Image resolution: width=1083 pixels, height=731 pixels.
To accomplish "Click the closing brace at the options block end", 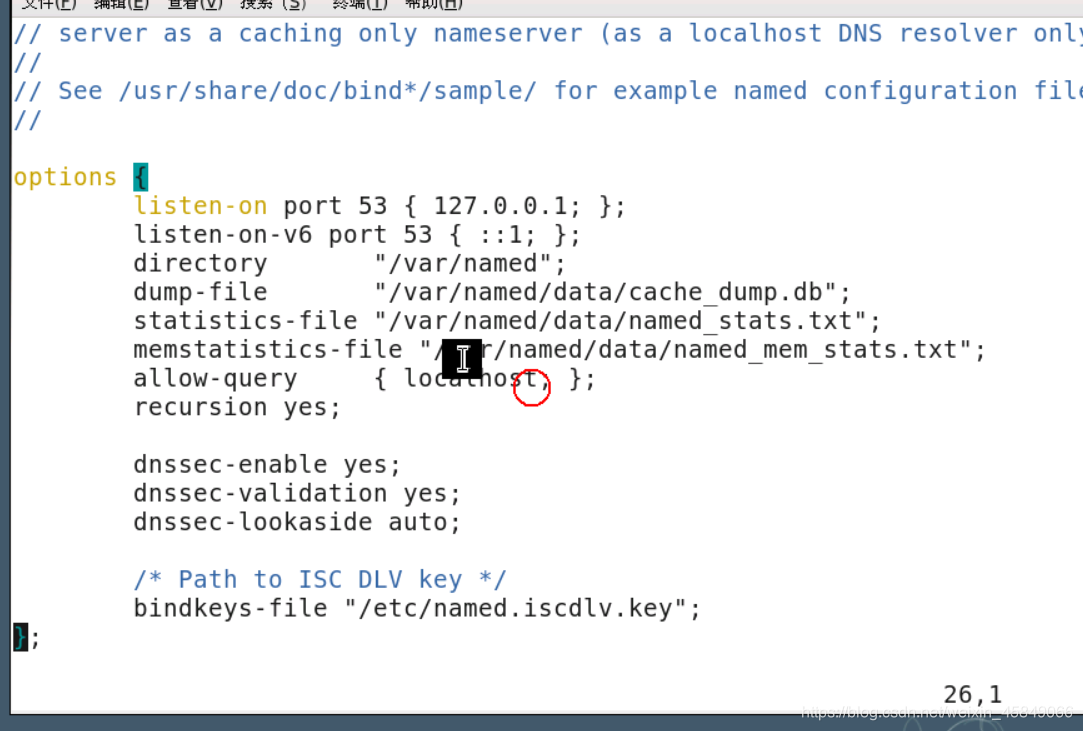I will coord(21,637).
